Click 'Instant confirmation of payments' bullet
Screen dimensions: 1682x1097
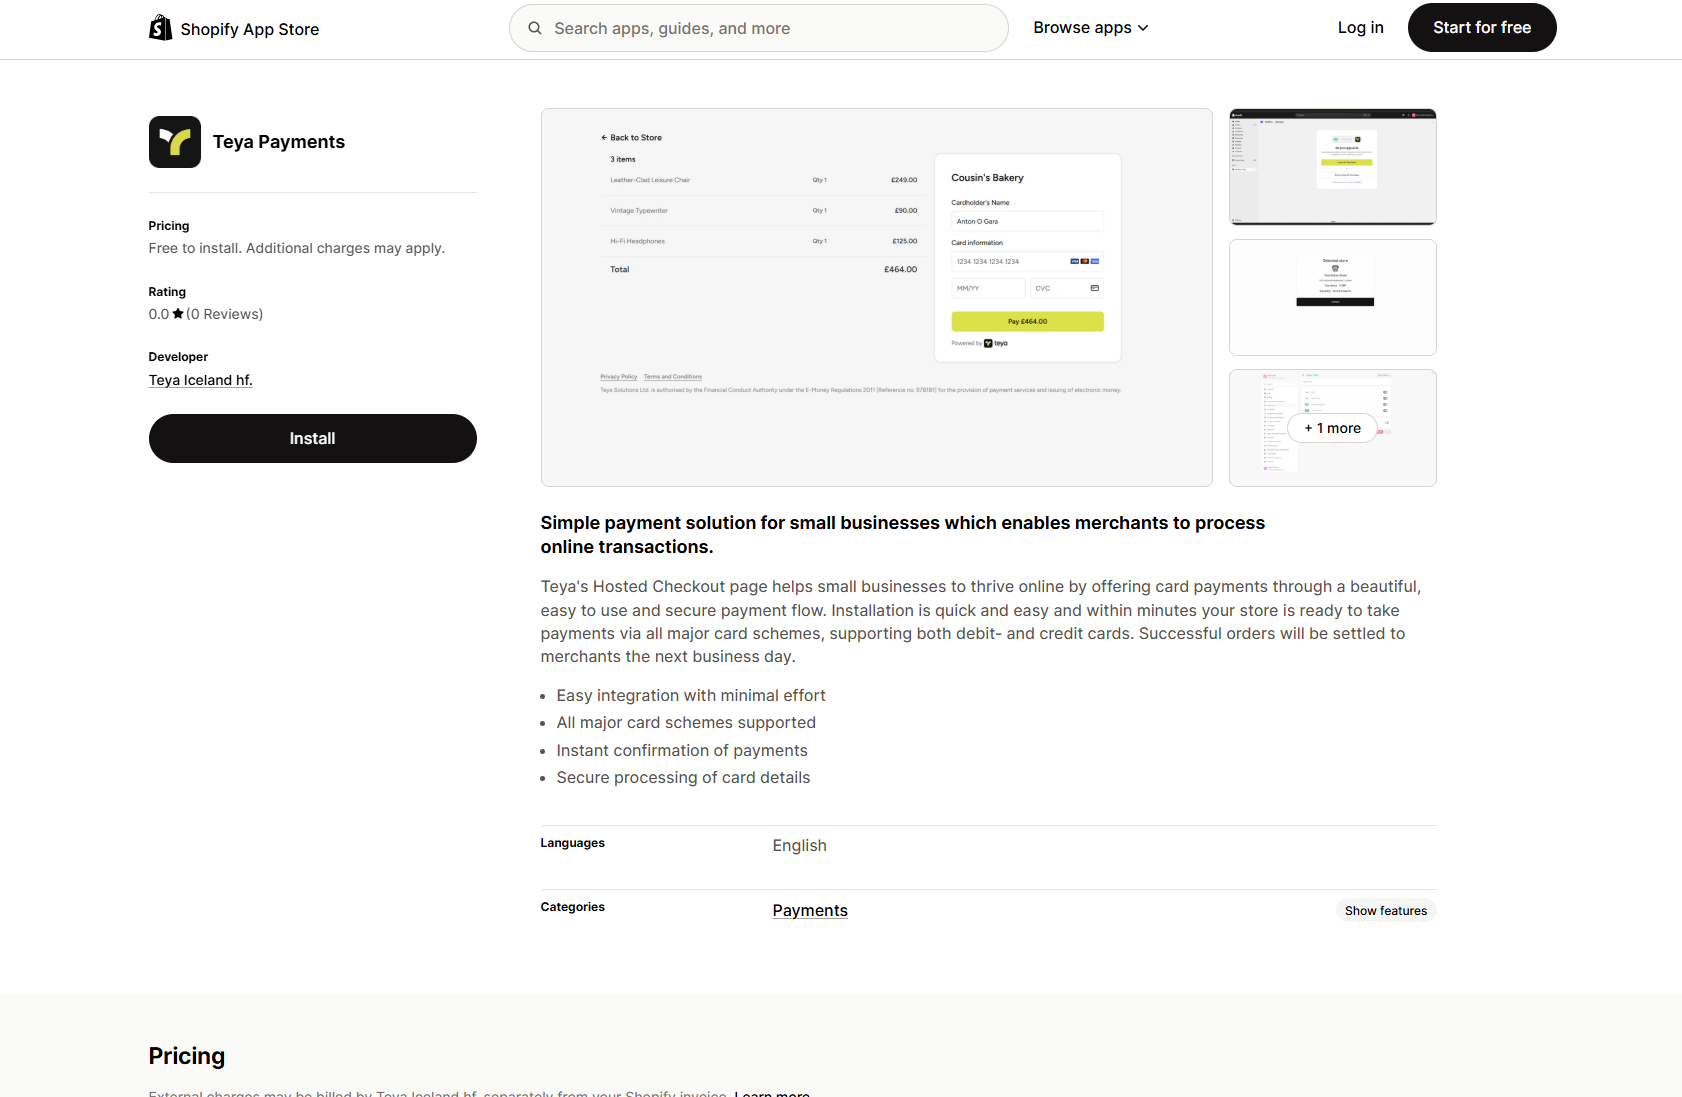click(682, 750)
